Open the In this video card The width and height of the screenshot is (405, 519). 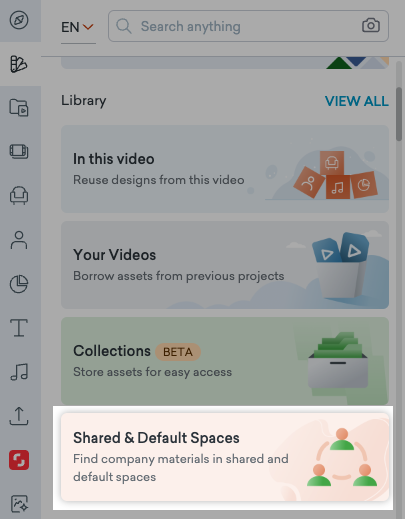(225, 169)
